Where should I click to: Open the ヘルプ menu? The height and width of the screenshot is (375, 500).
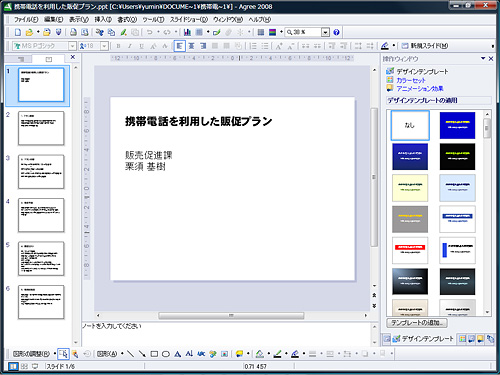point(259,20)
